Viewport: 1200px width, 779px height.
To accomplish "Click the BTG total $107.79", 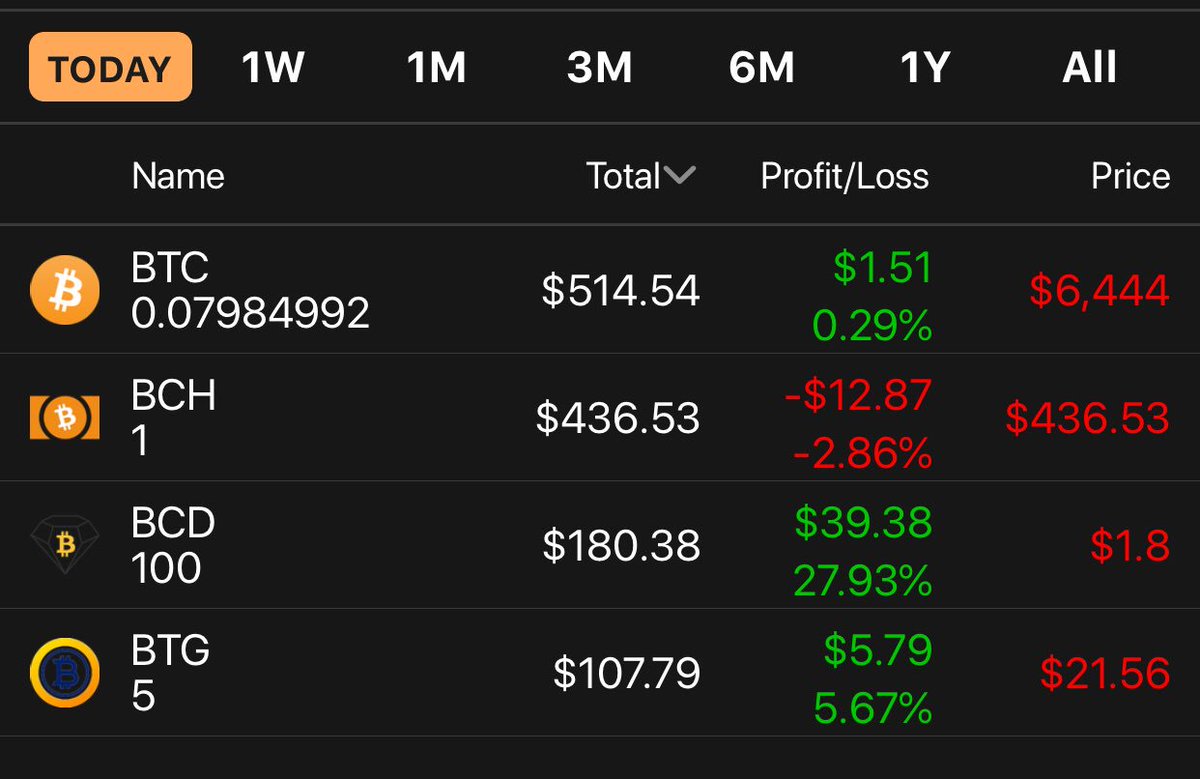I will [627, 673].
